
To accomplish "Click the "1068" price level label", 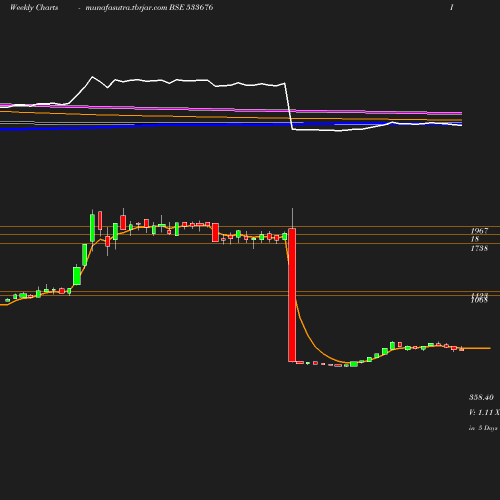I will (x=479, y=300).
